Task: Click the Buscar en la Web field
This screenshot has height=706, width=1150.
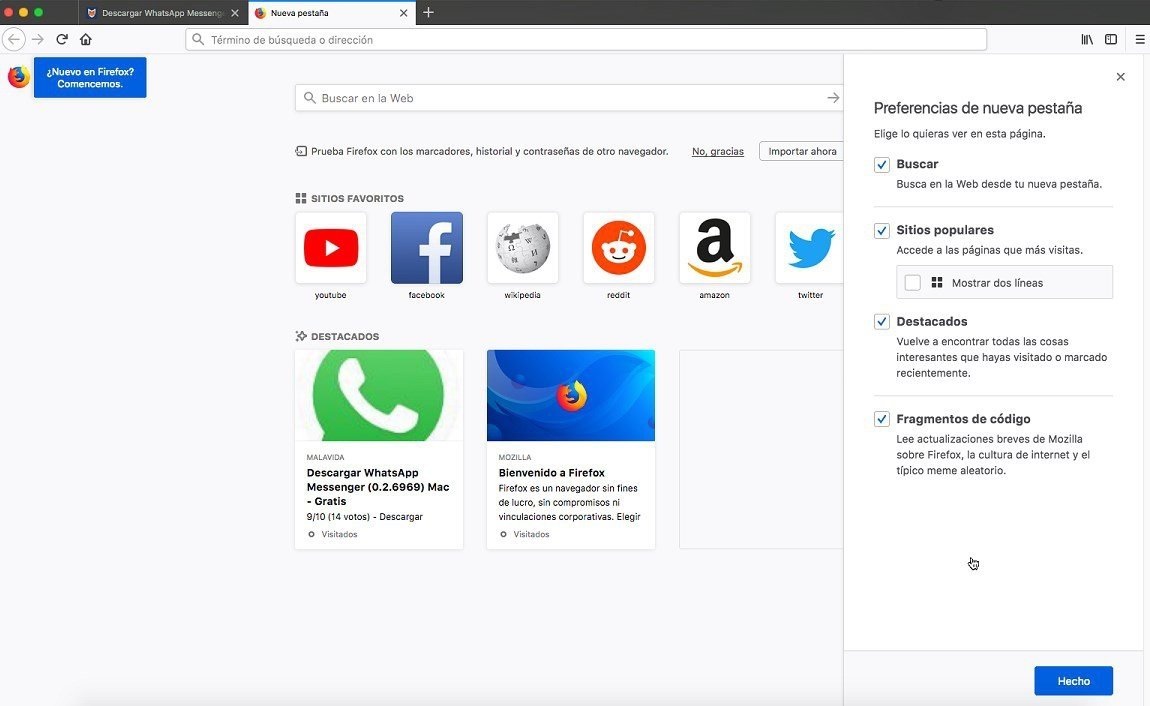Action: [x=568, y=98]
